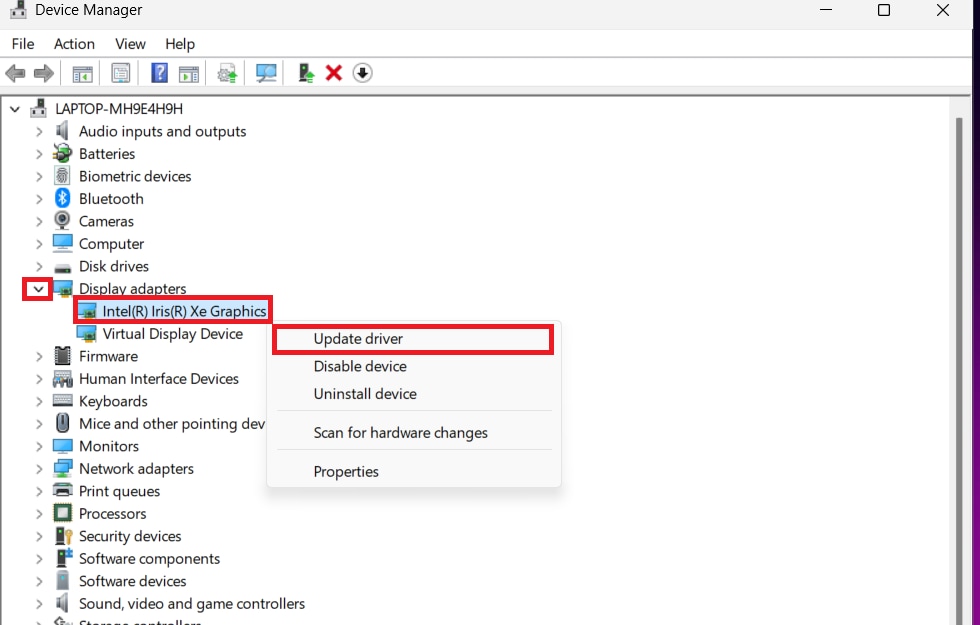Image resolution: width=980 pixels, height=625 pixels.
Task: Click the Back arrow toolbar icon
Action: [15, 73]
